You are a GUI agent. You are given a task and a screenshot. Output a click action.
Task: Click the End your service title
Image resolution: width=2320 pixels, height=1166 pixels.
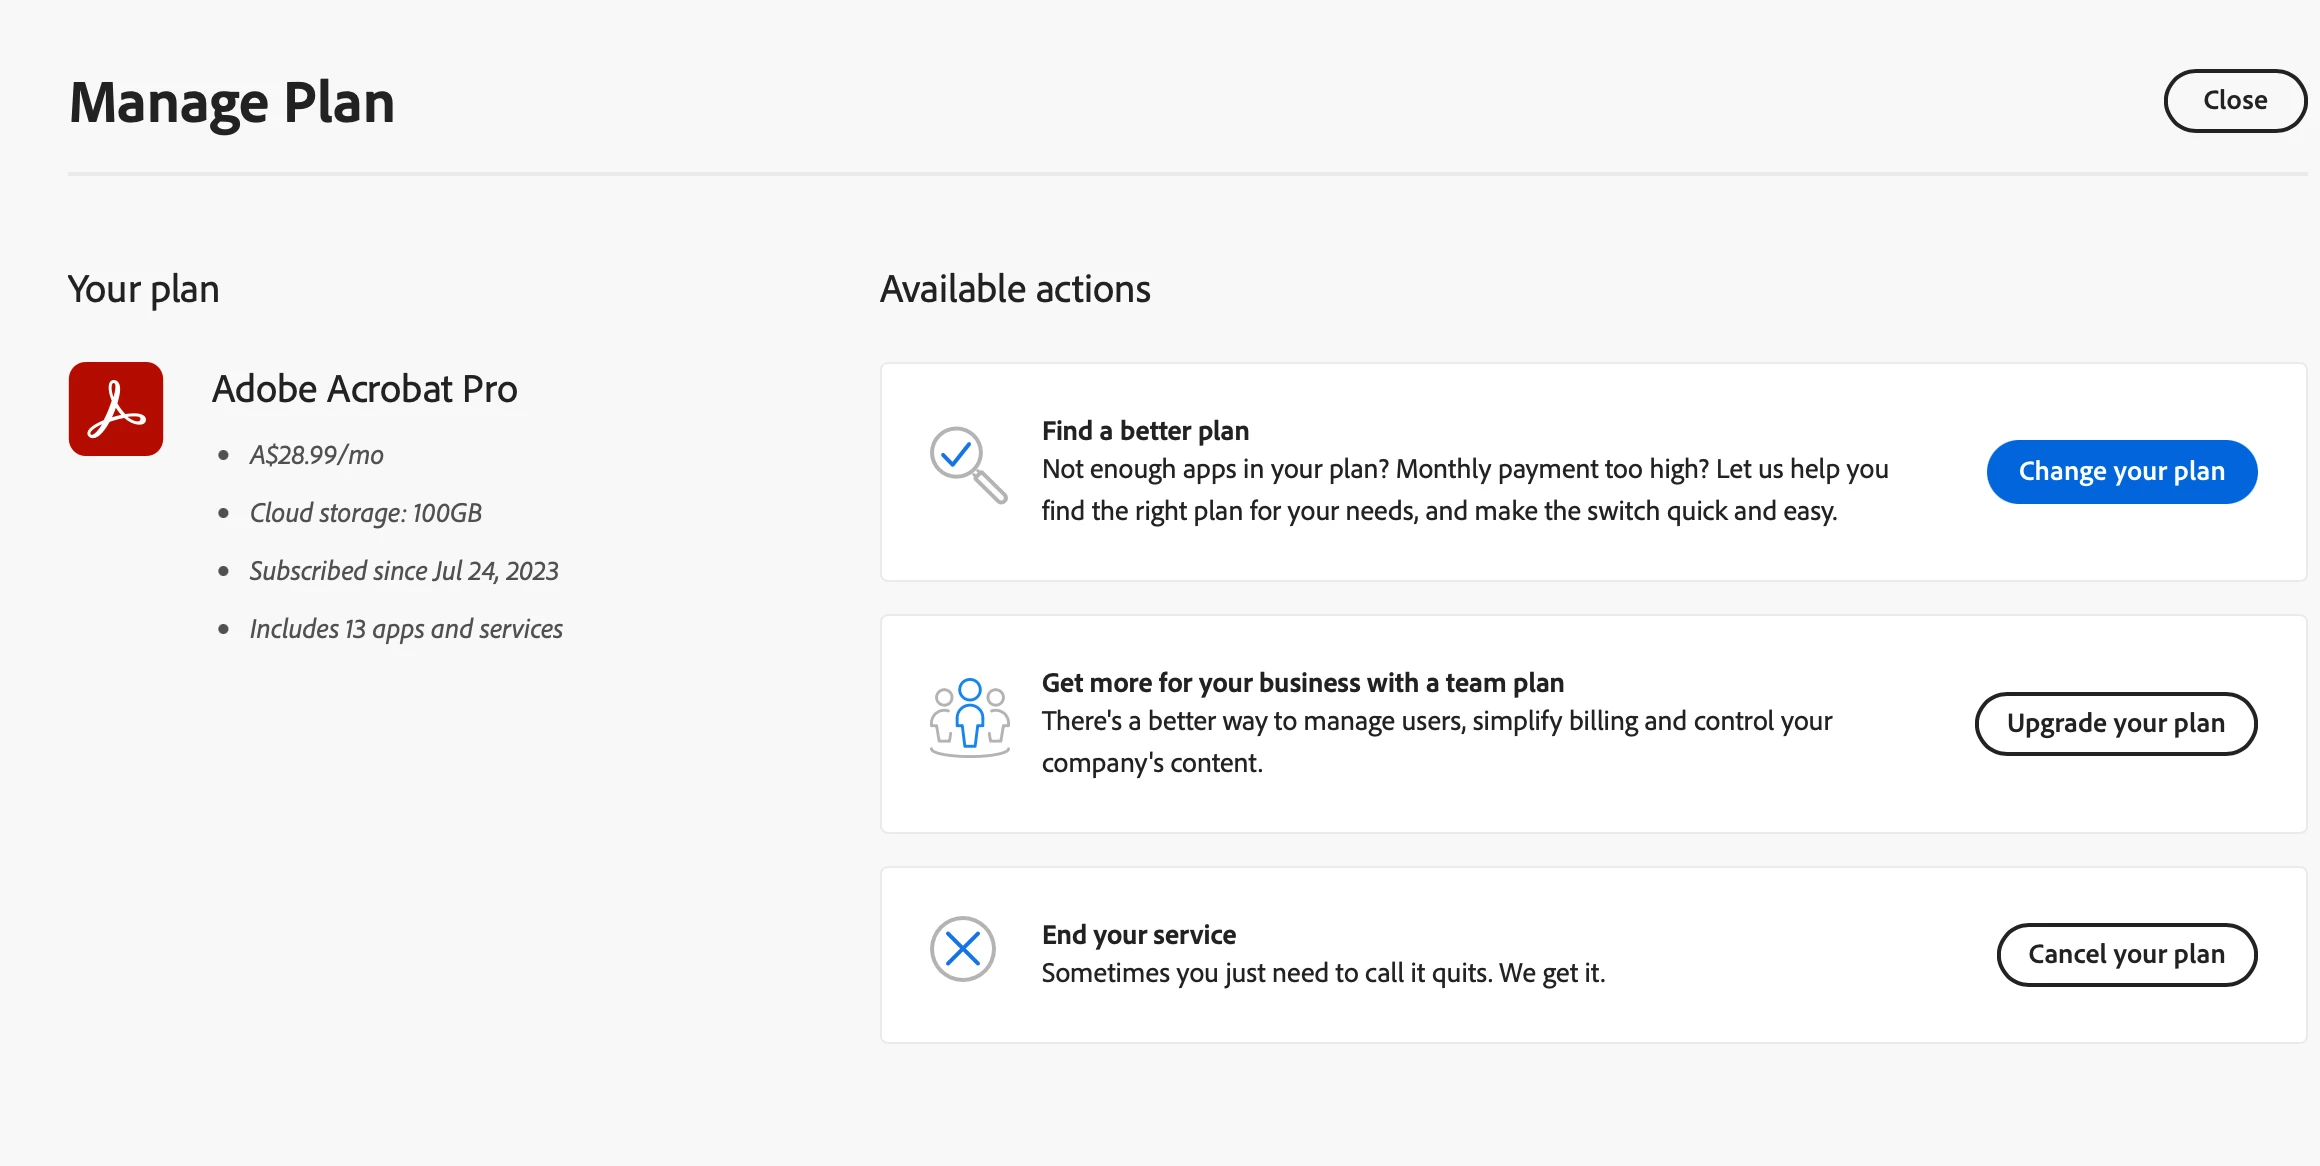[1138, 935]
